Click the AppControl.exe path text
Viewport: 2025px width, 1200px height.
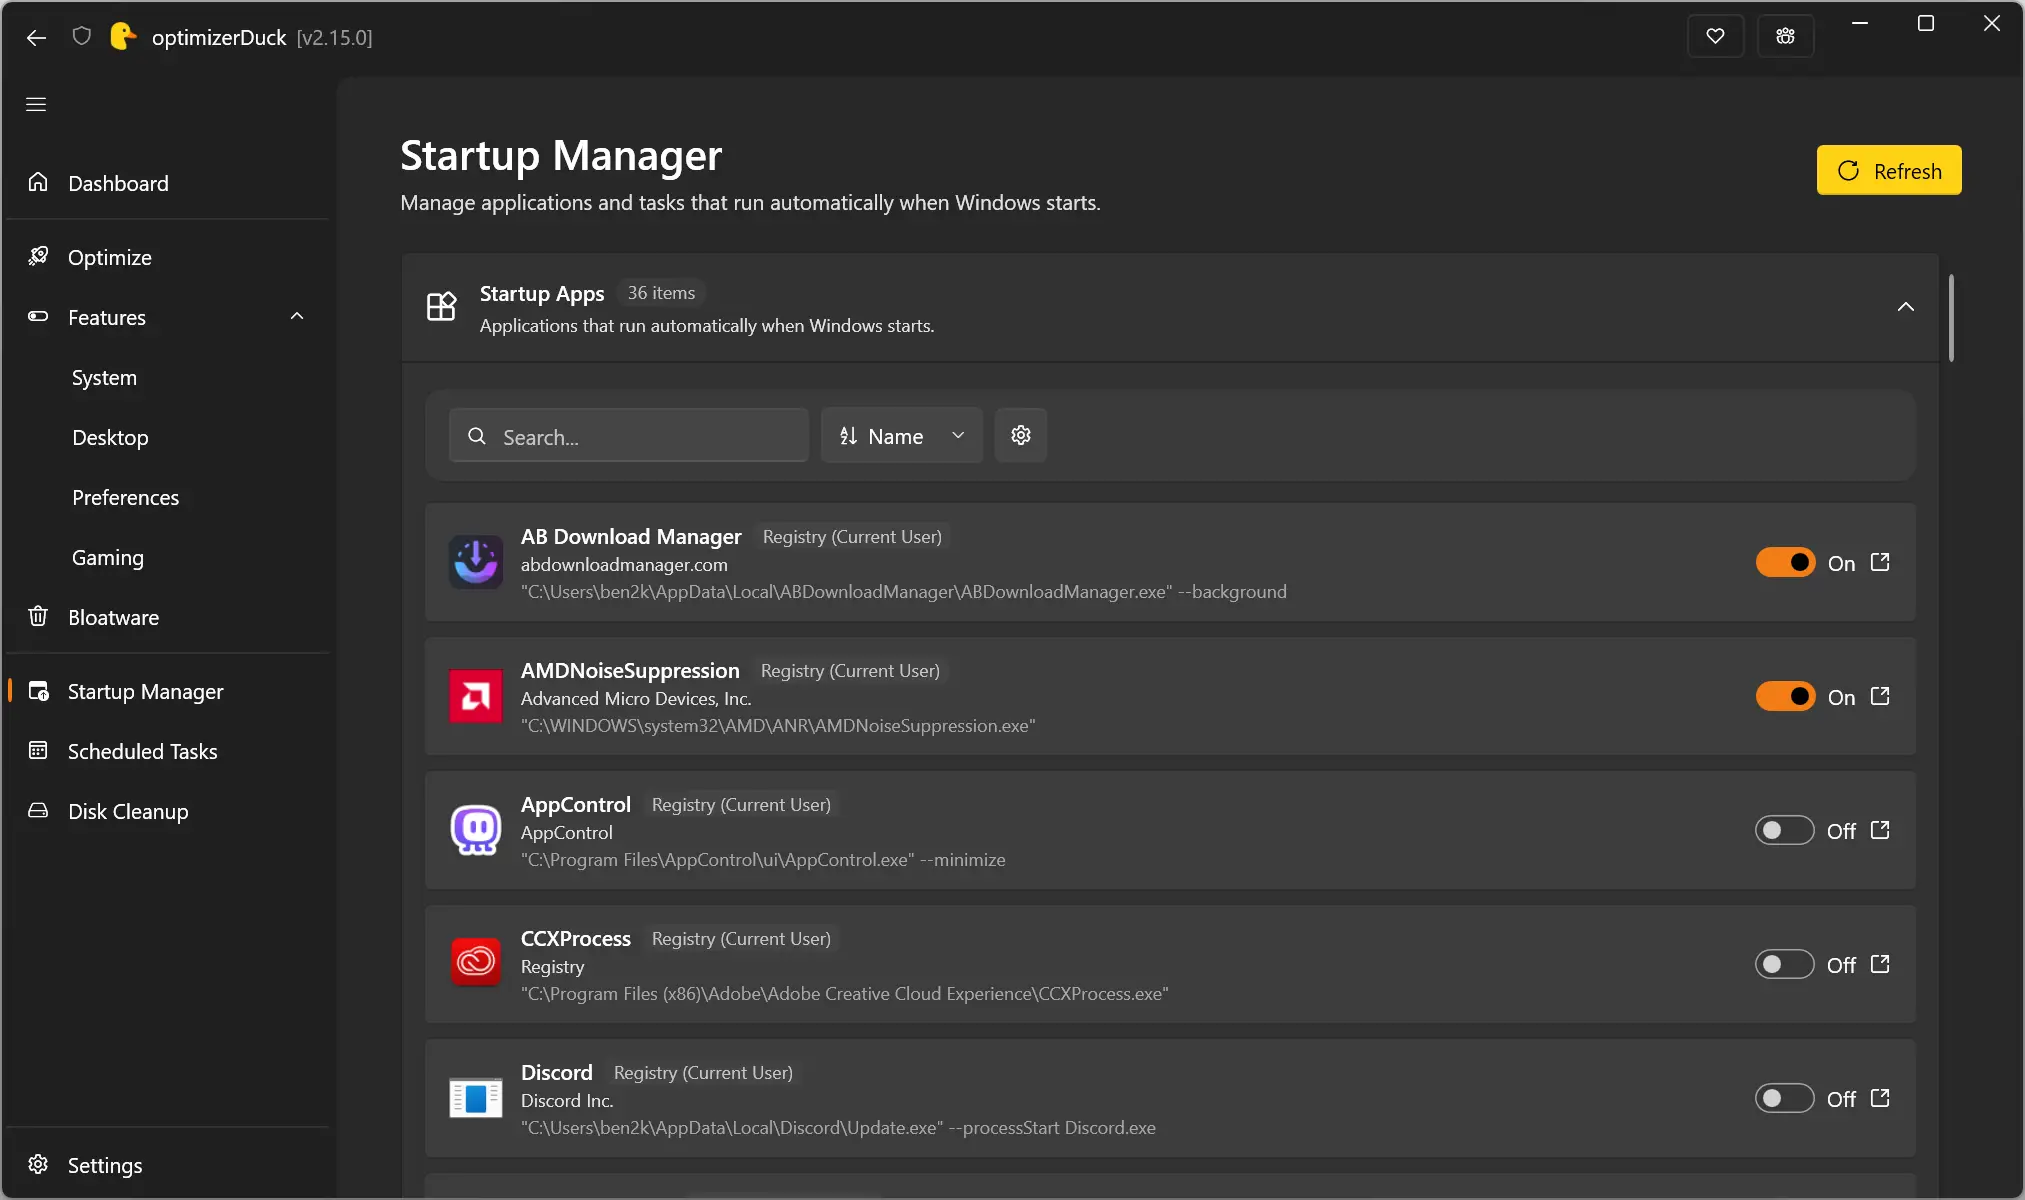click(763, 860)
